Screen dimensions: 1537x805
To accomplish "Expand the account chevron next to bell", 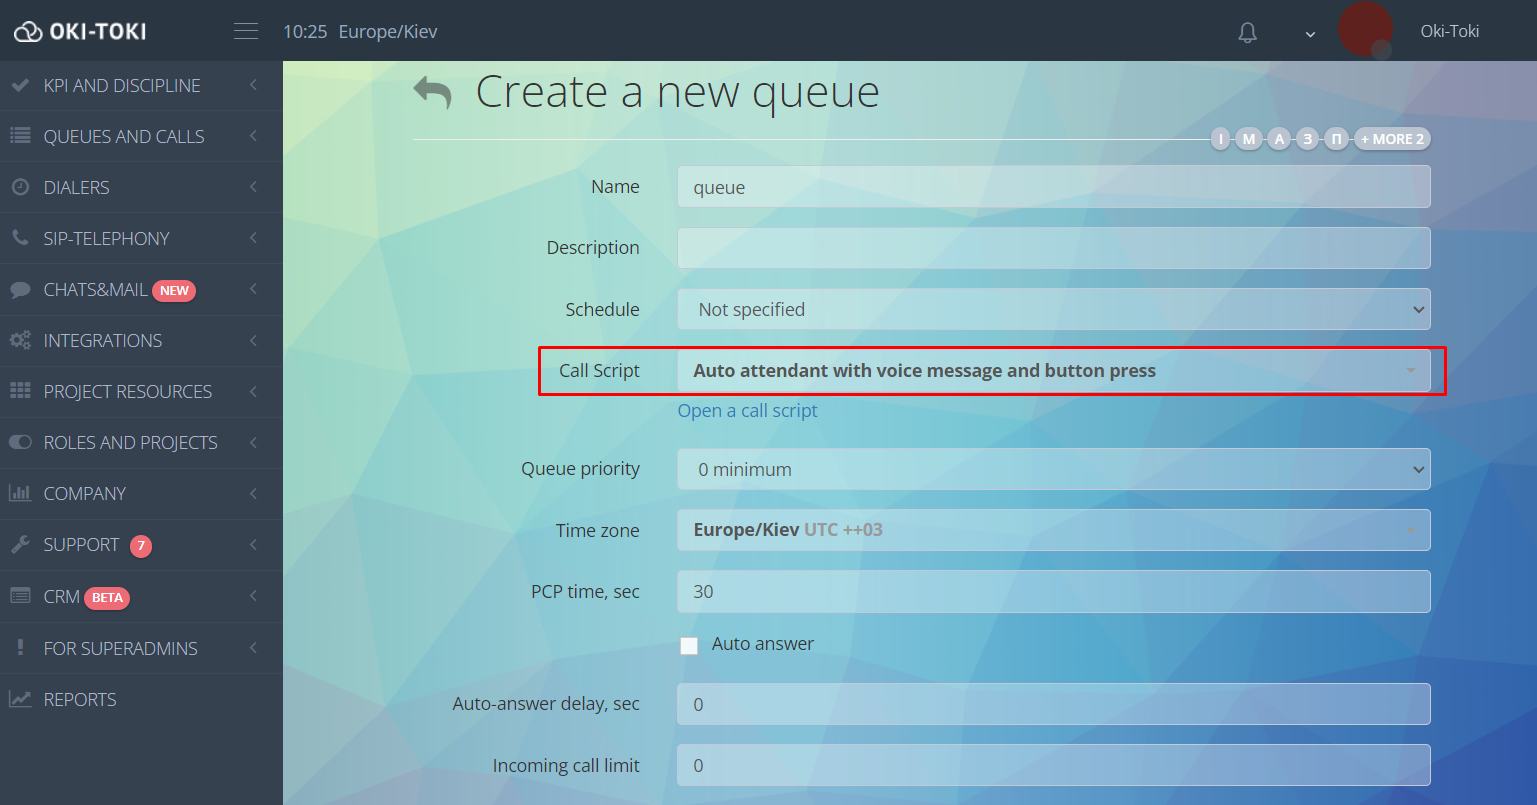I will (x=1310, y=34).
